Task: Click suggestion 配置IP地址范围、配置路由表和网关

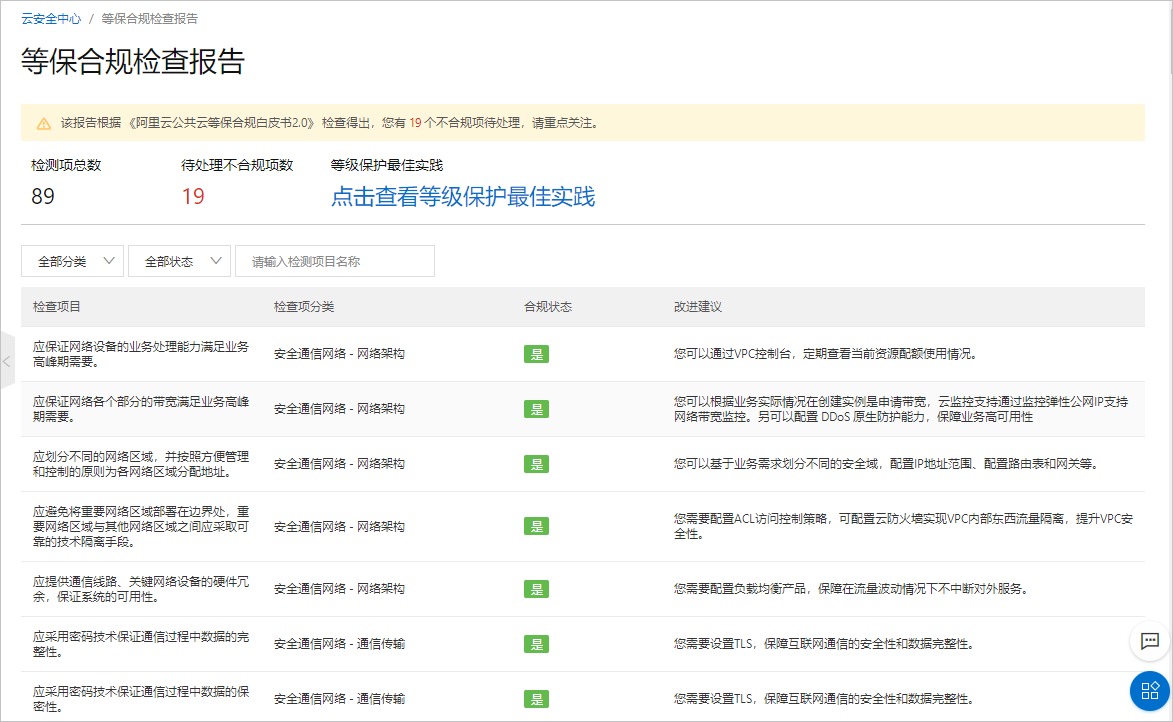Action: tap(886, 464)
